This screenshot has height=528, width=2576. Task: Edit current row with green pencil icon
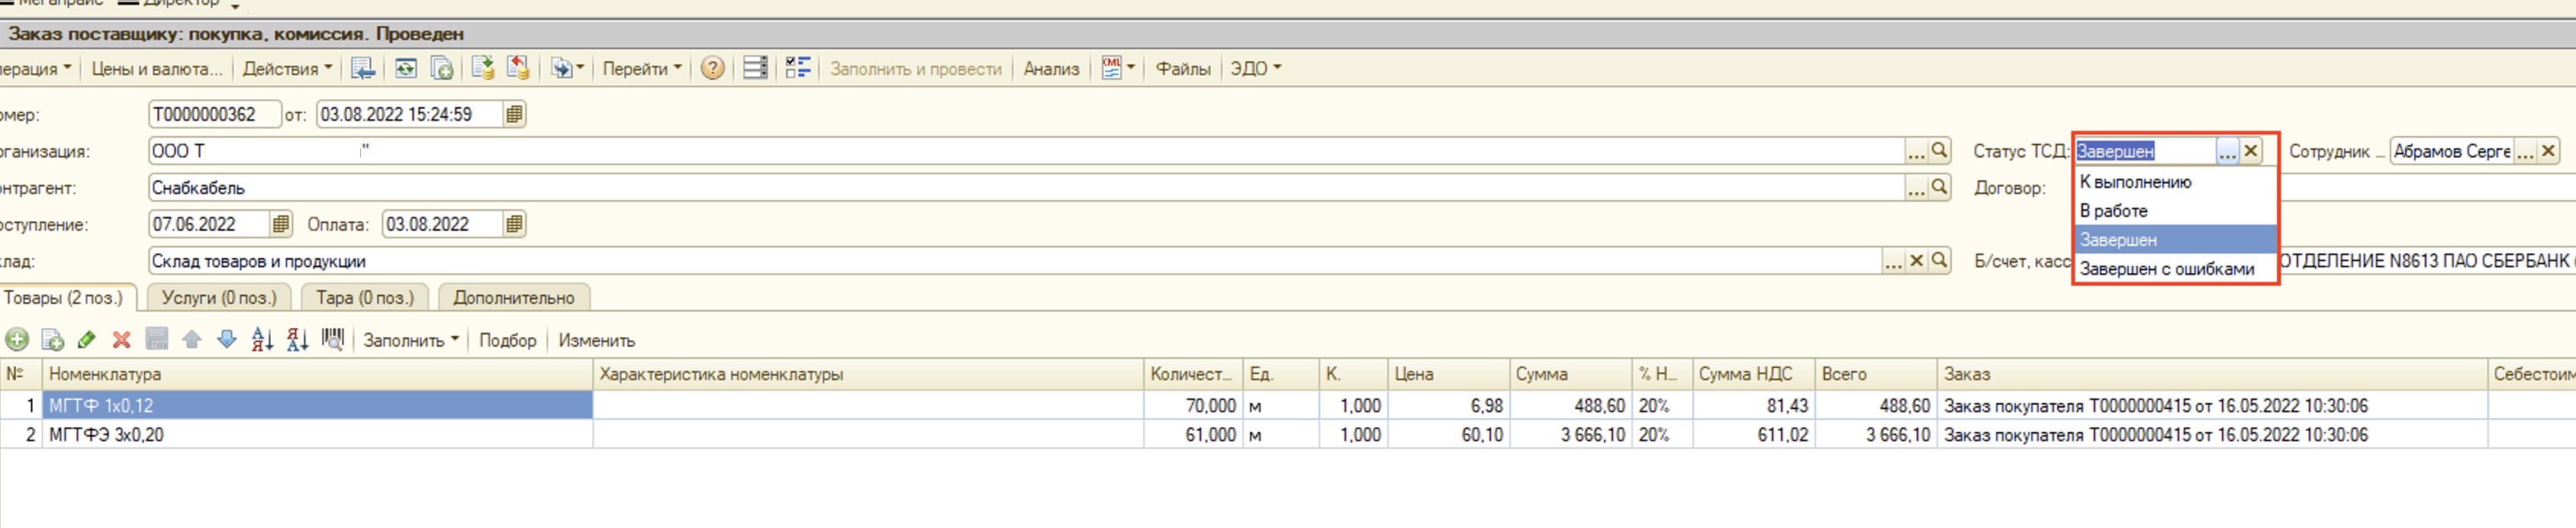tap(87, 340)
